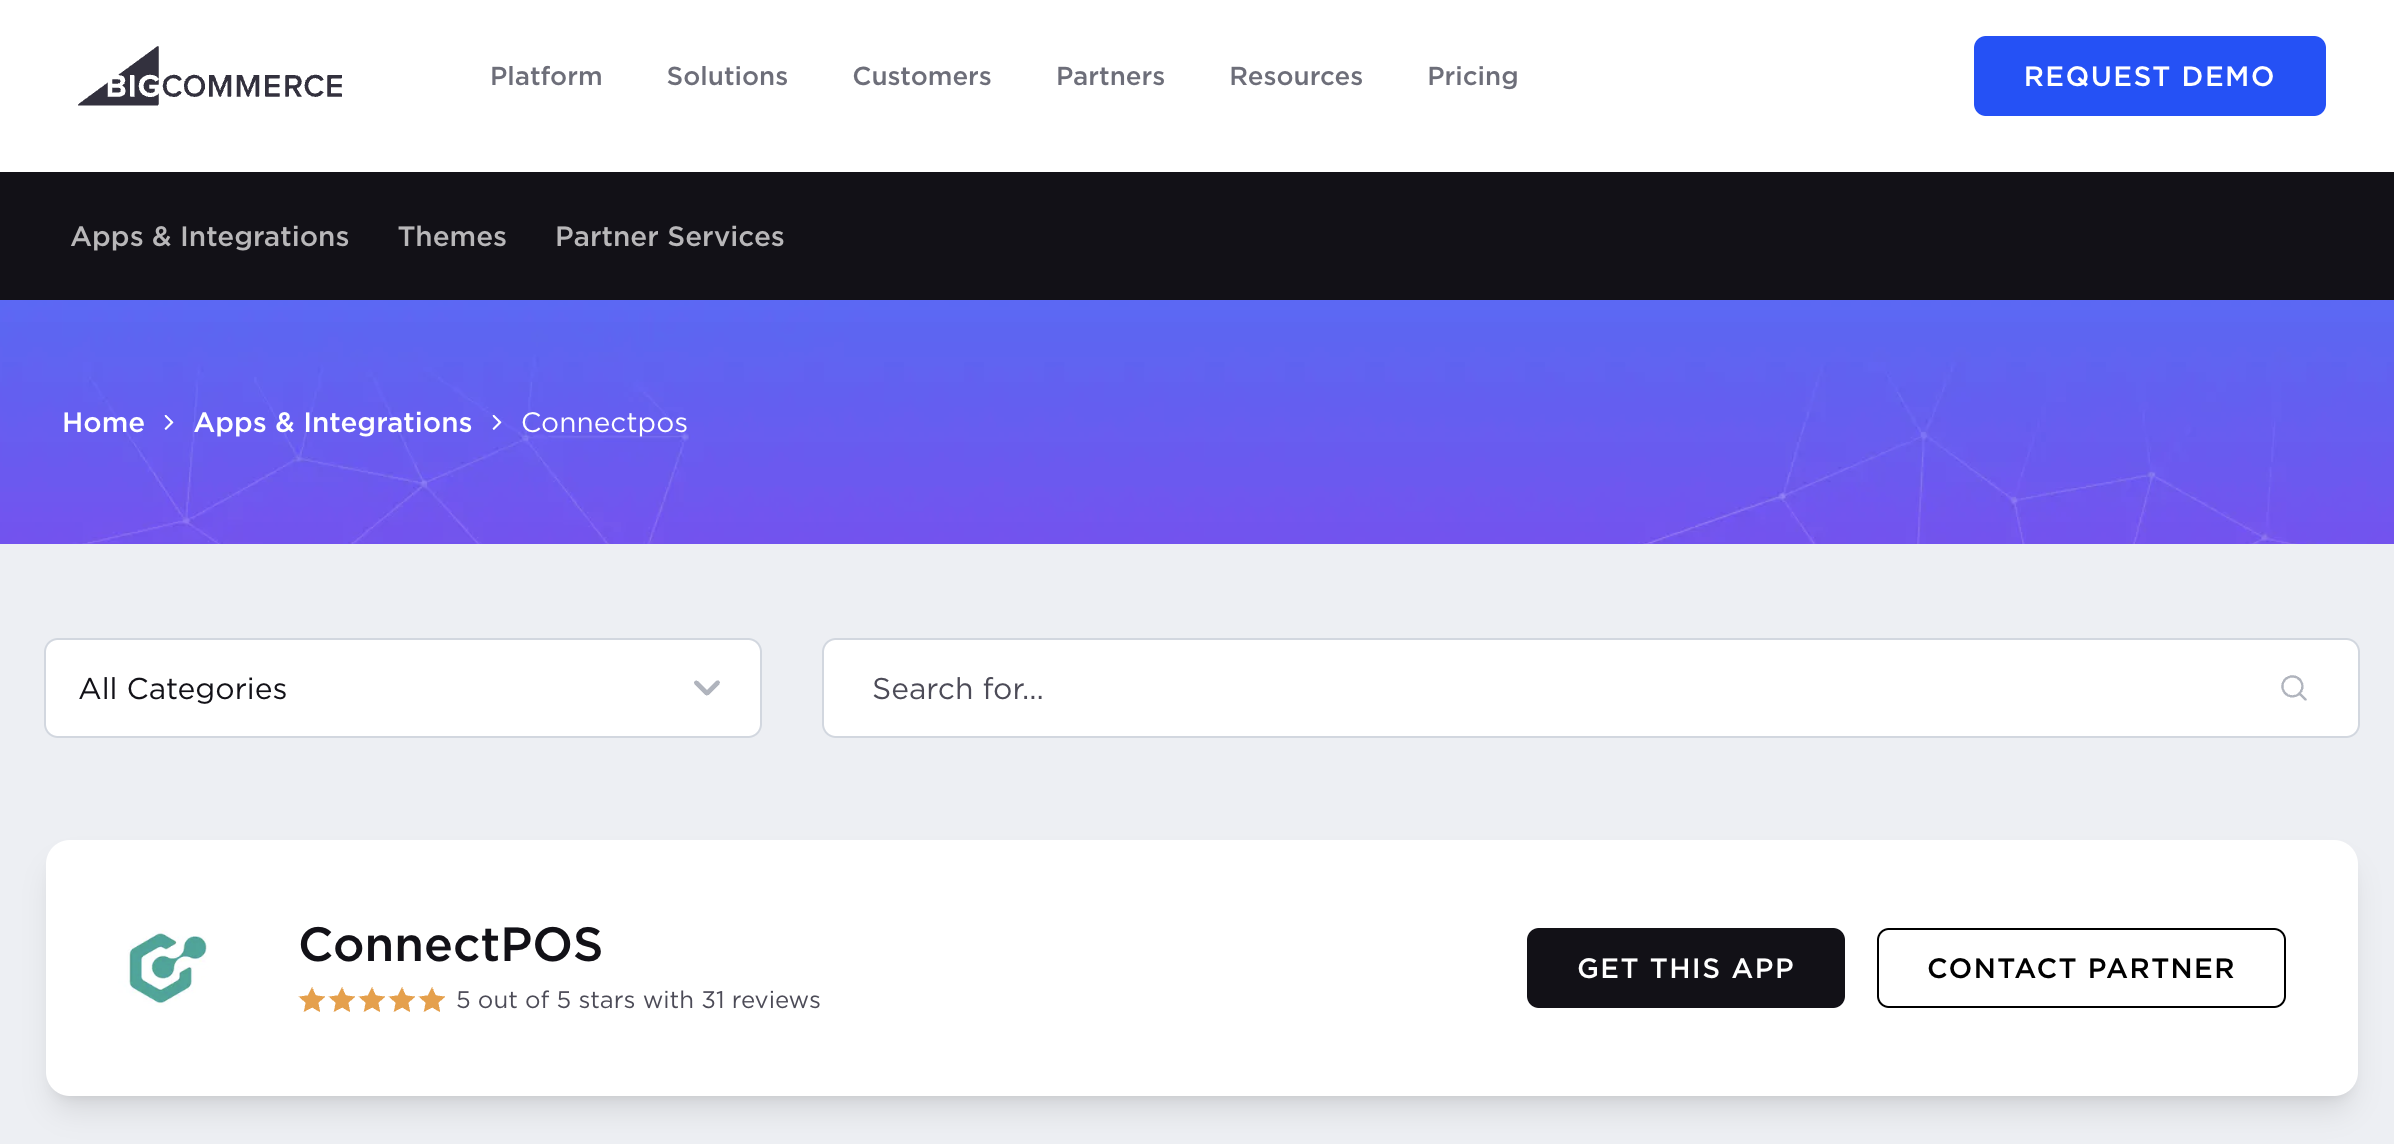
Task: Click the Partner Services menu item
Action: pos(669,237)
